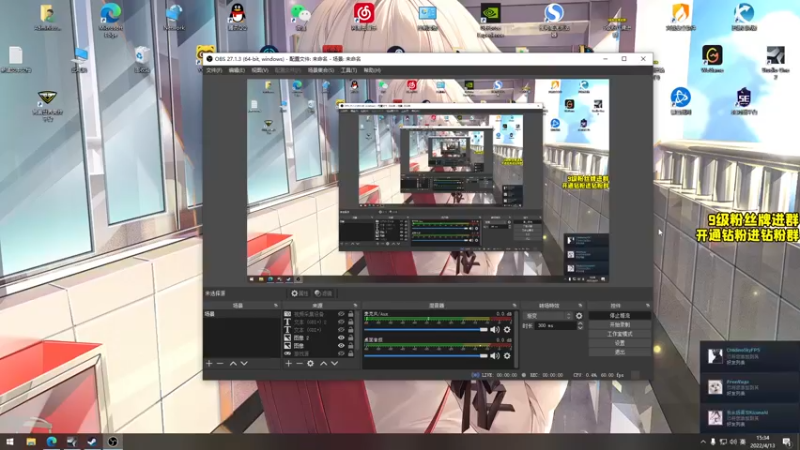Screen dimensions: 800x450
Task: Add a new scene with plus icon
Action: 209,363
